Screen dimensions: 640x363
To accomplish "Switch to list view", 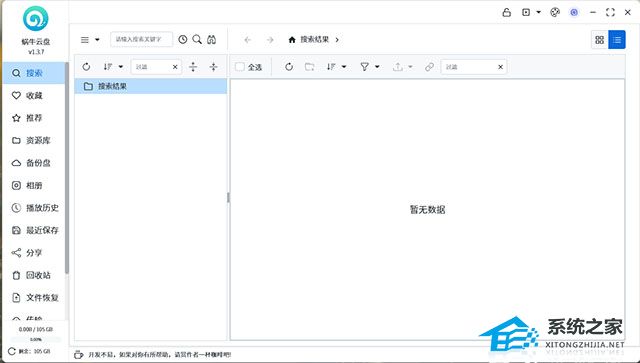I will pyautogui.click(x=617, y=40).
